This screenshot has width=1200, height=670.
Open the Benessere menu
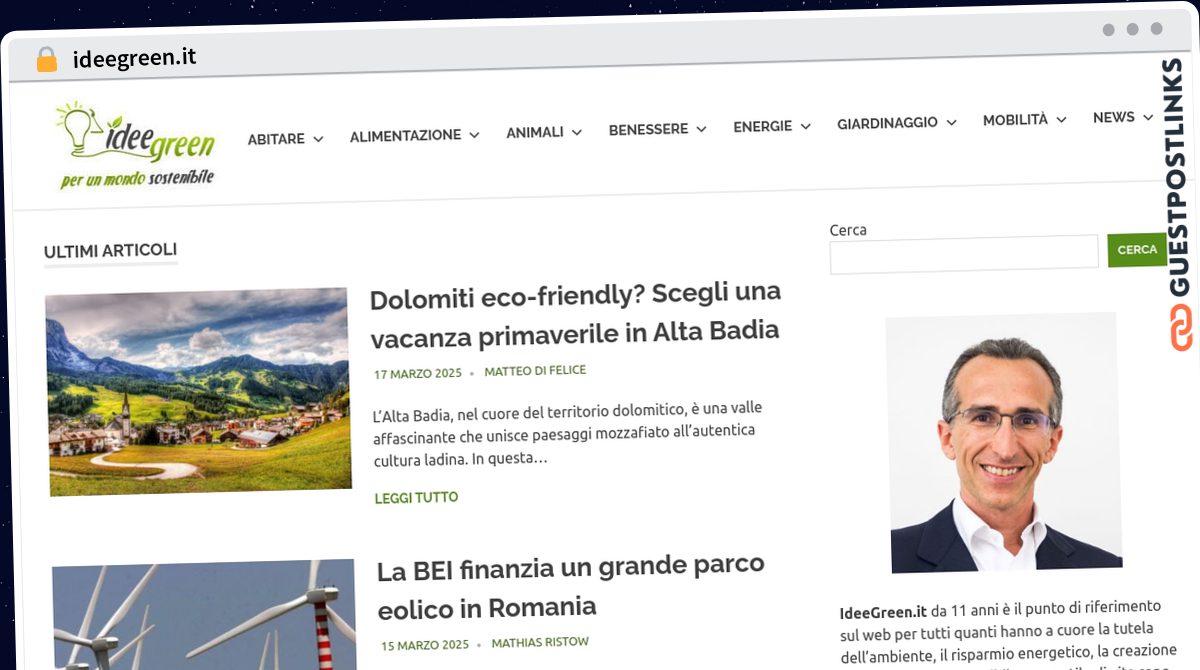648,129
